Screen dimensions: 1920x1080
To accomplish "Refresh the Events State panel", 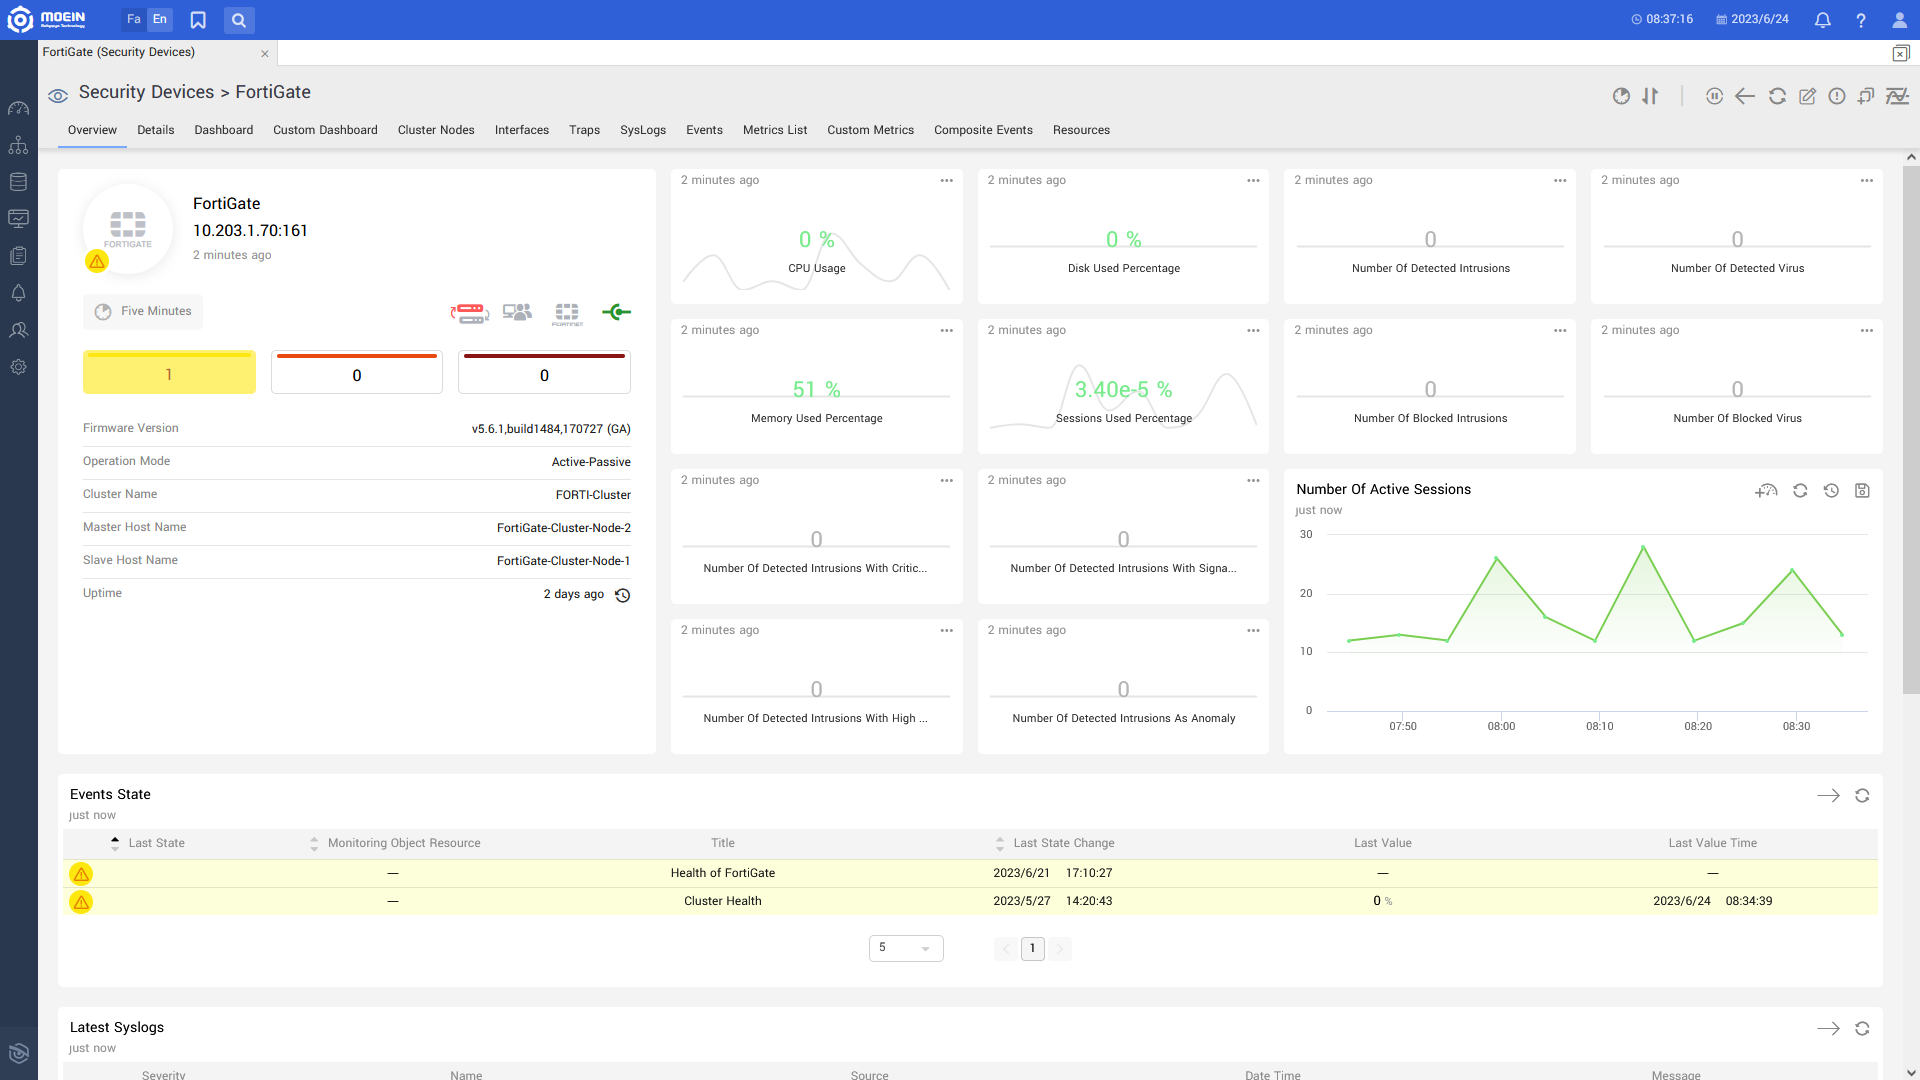I will pos(1862,796).
